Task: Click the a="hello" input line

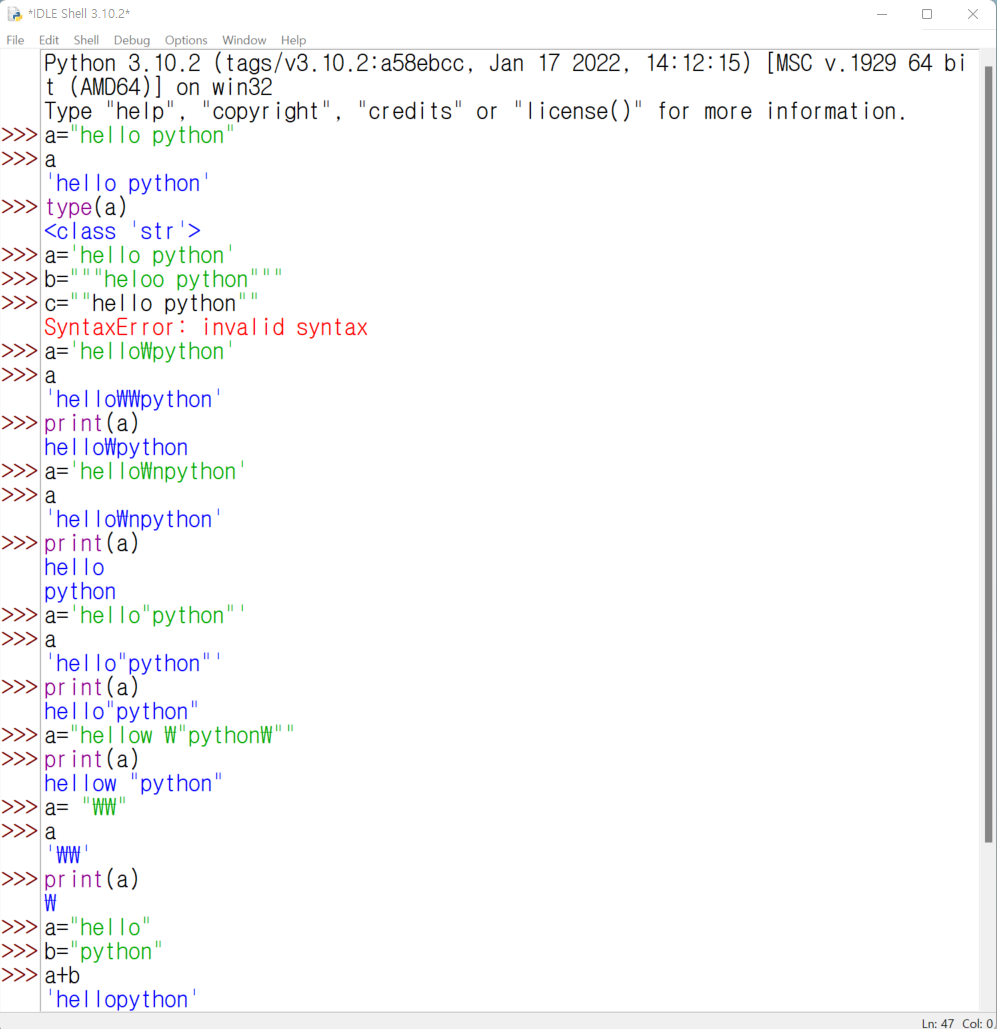Action: pos(97,928)
